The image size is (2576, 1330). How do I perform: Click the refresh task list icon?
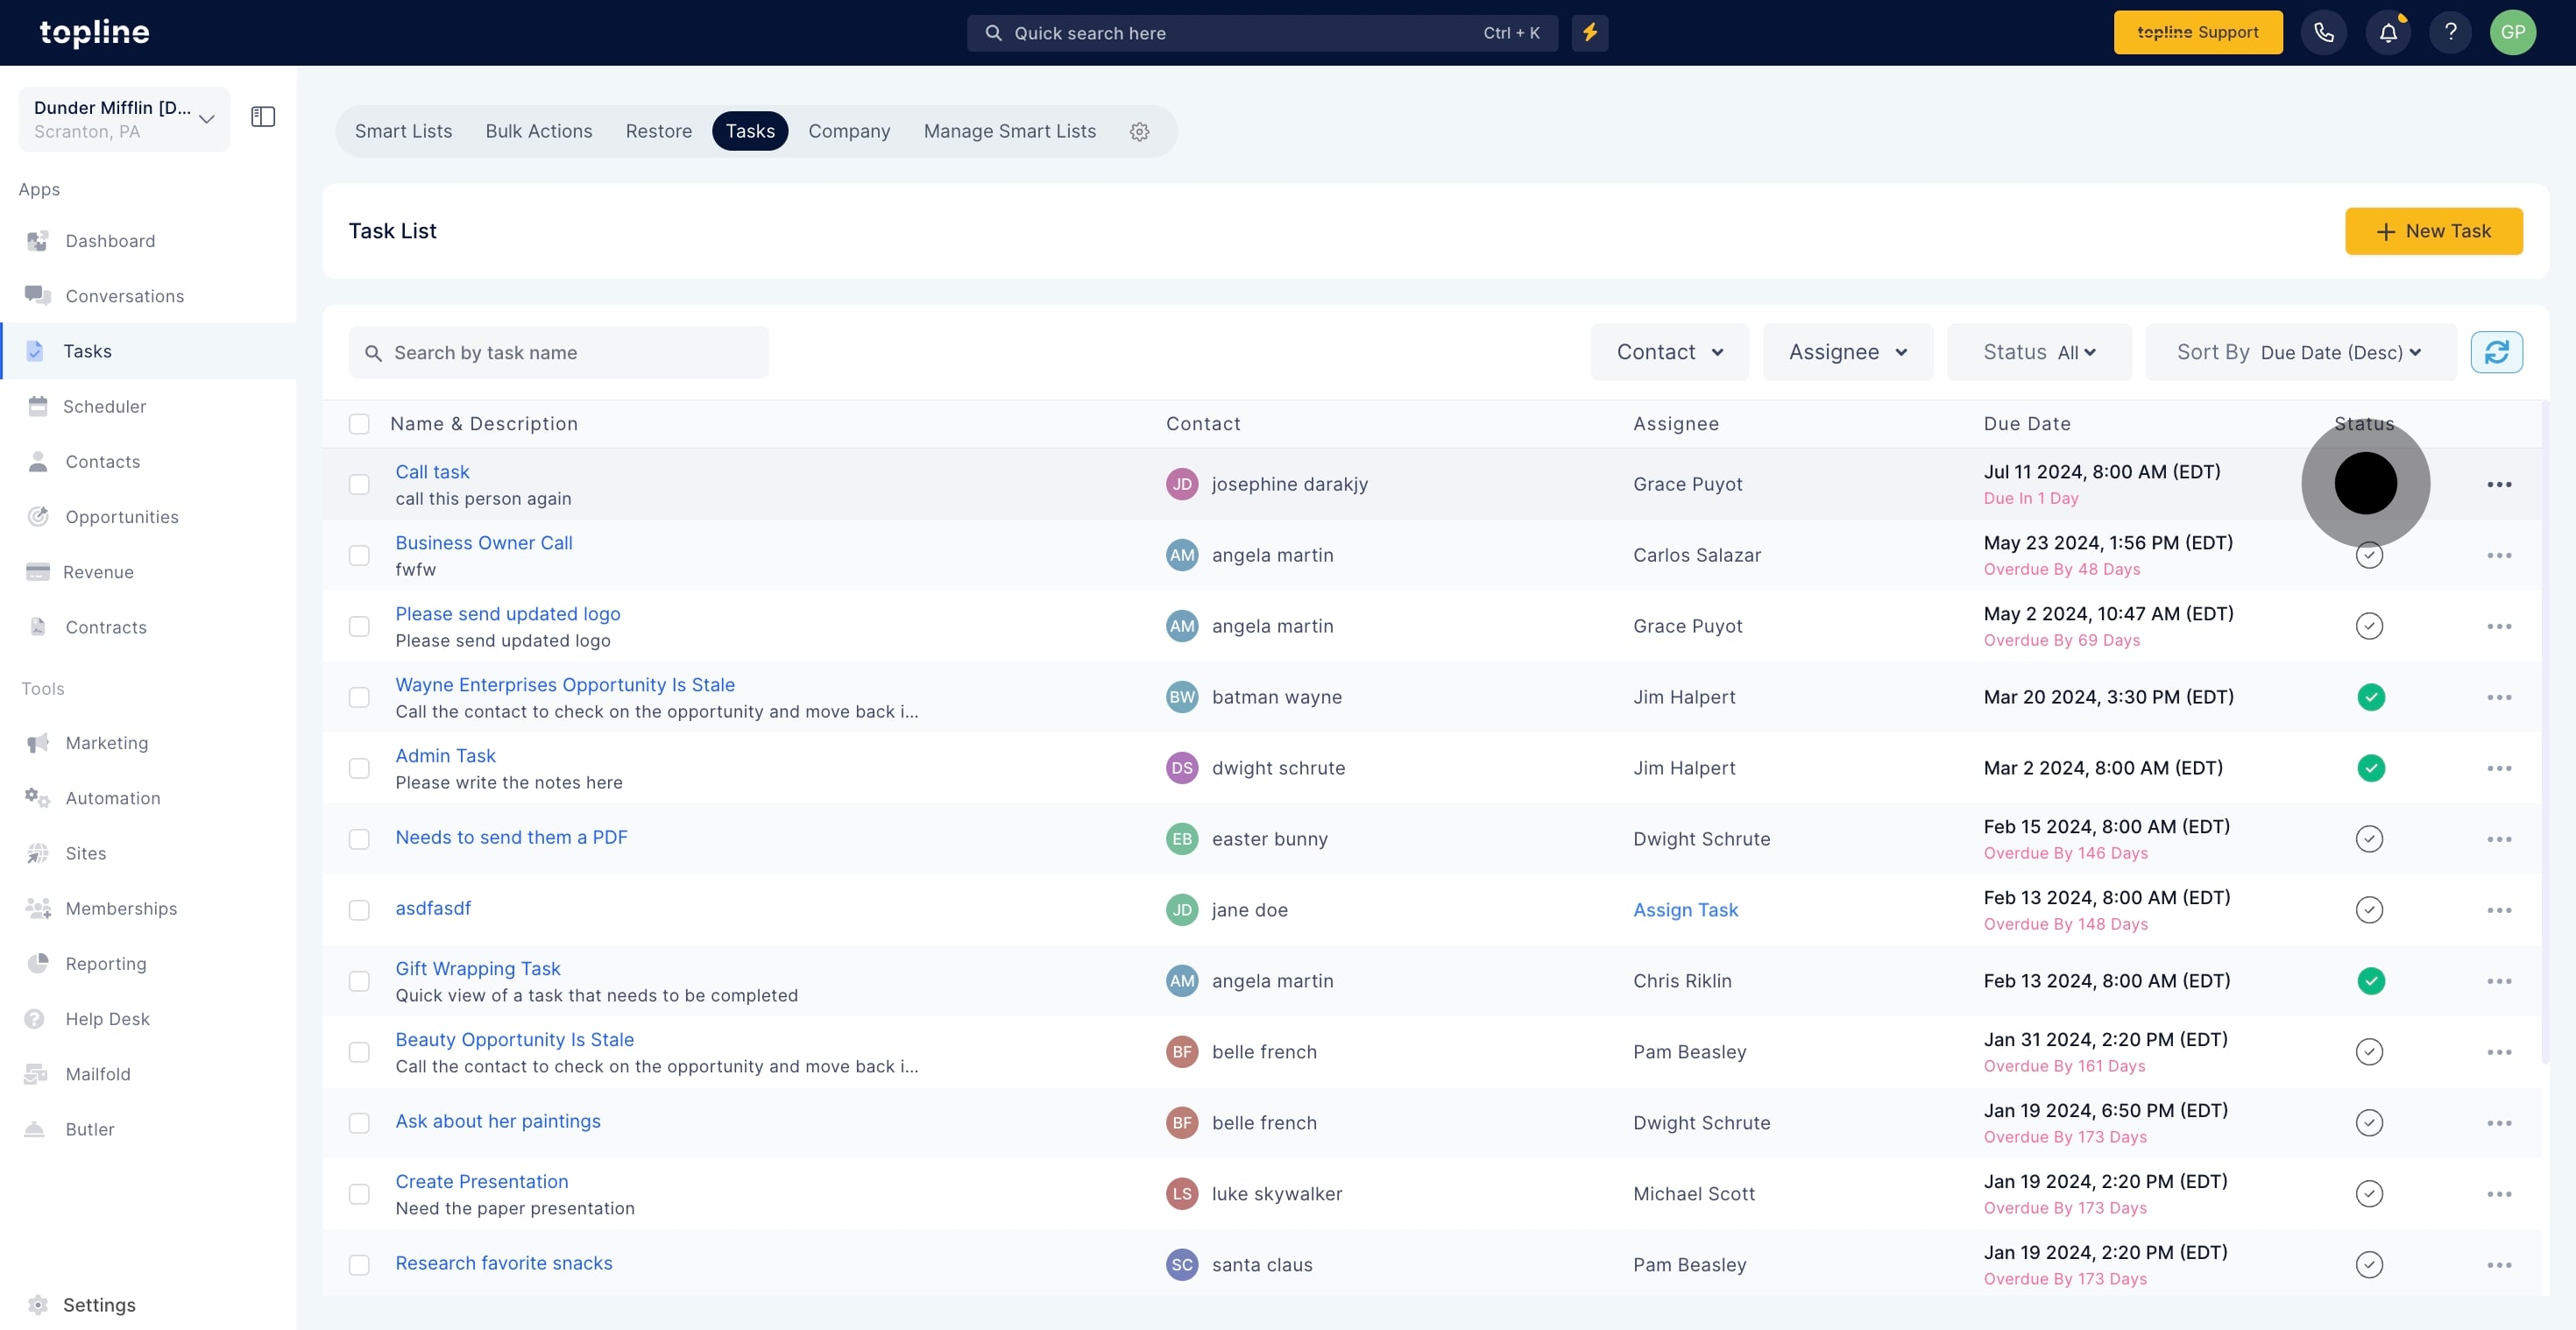[x=2496, y=352]
